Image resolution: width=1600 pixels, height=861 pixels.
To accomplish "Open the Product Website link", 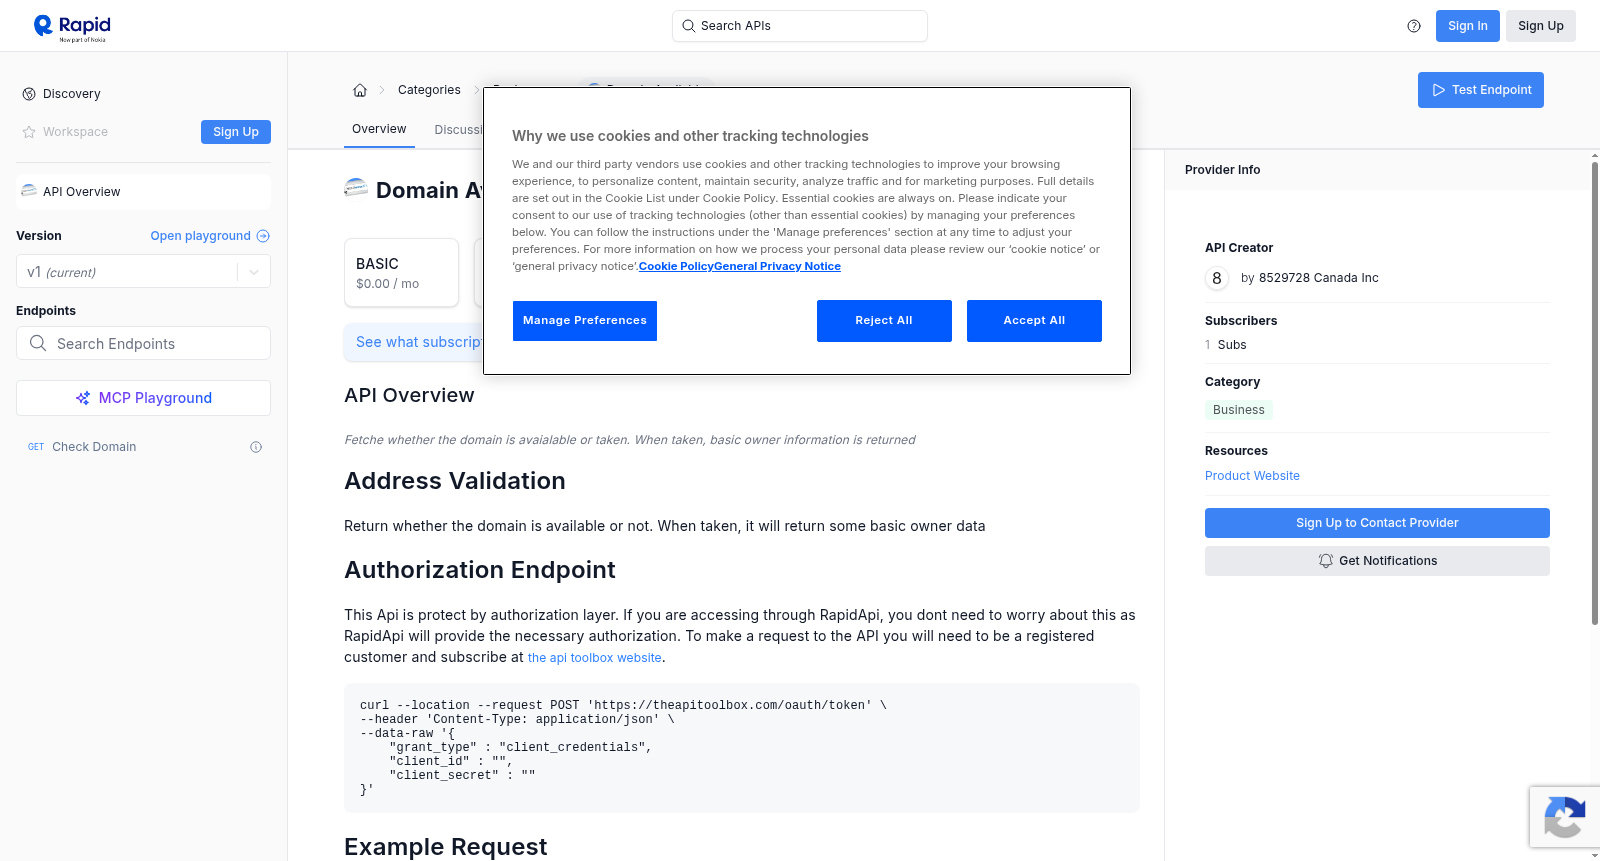I will click(1252, 476).
